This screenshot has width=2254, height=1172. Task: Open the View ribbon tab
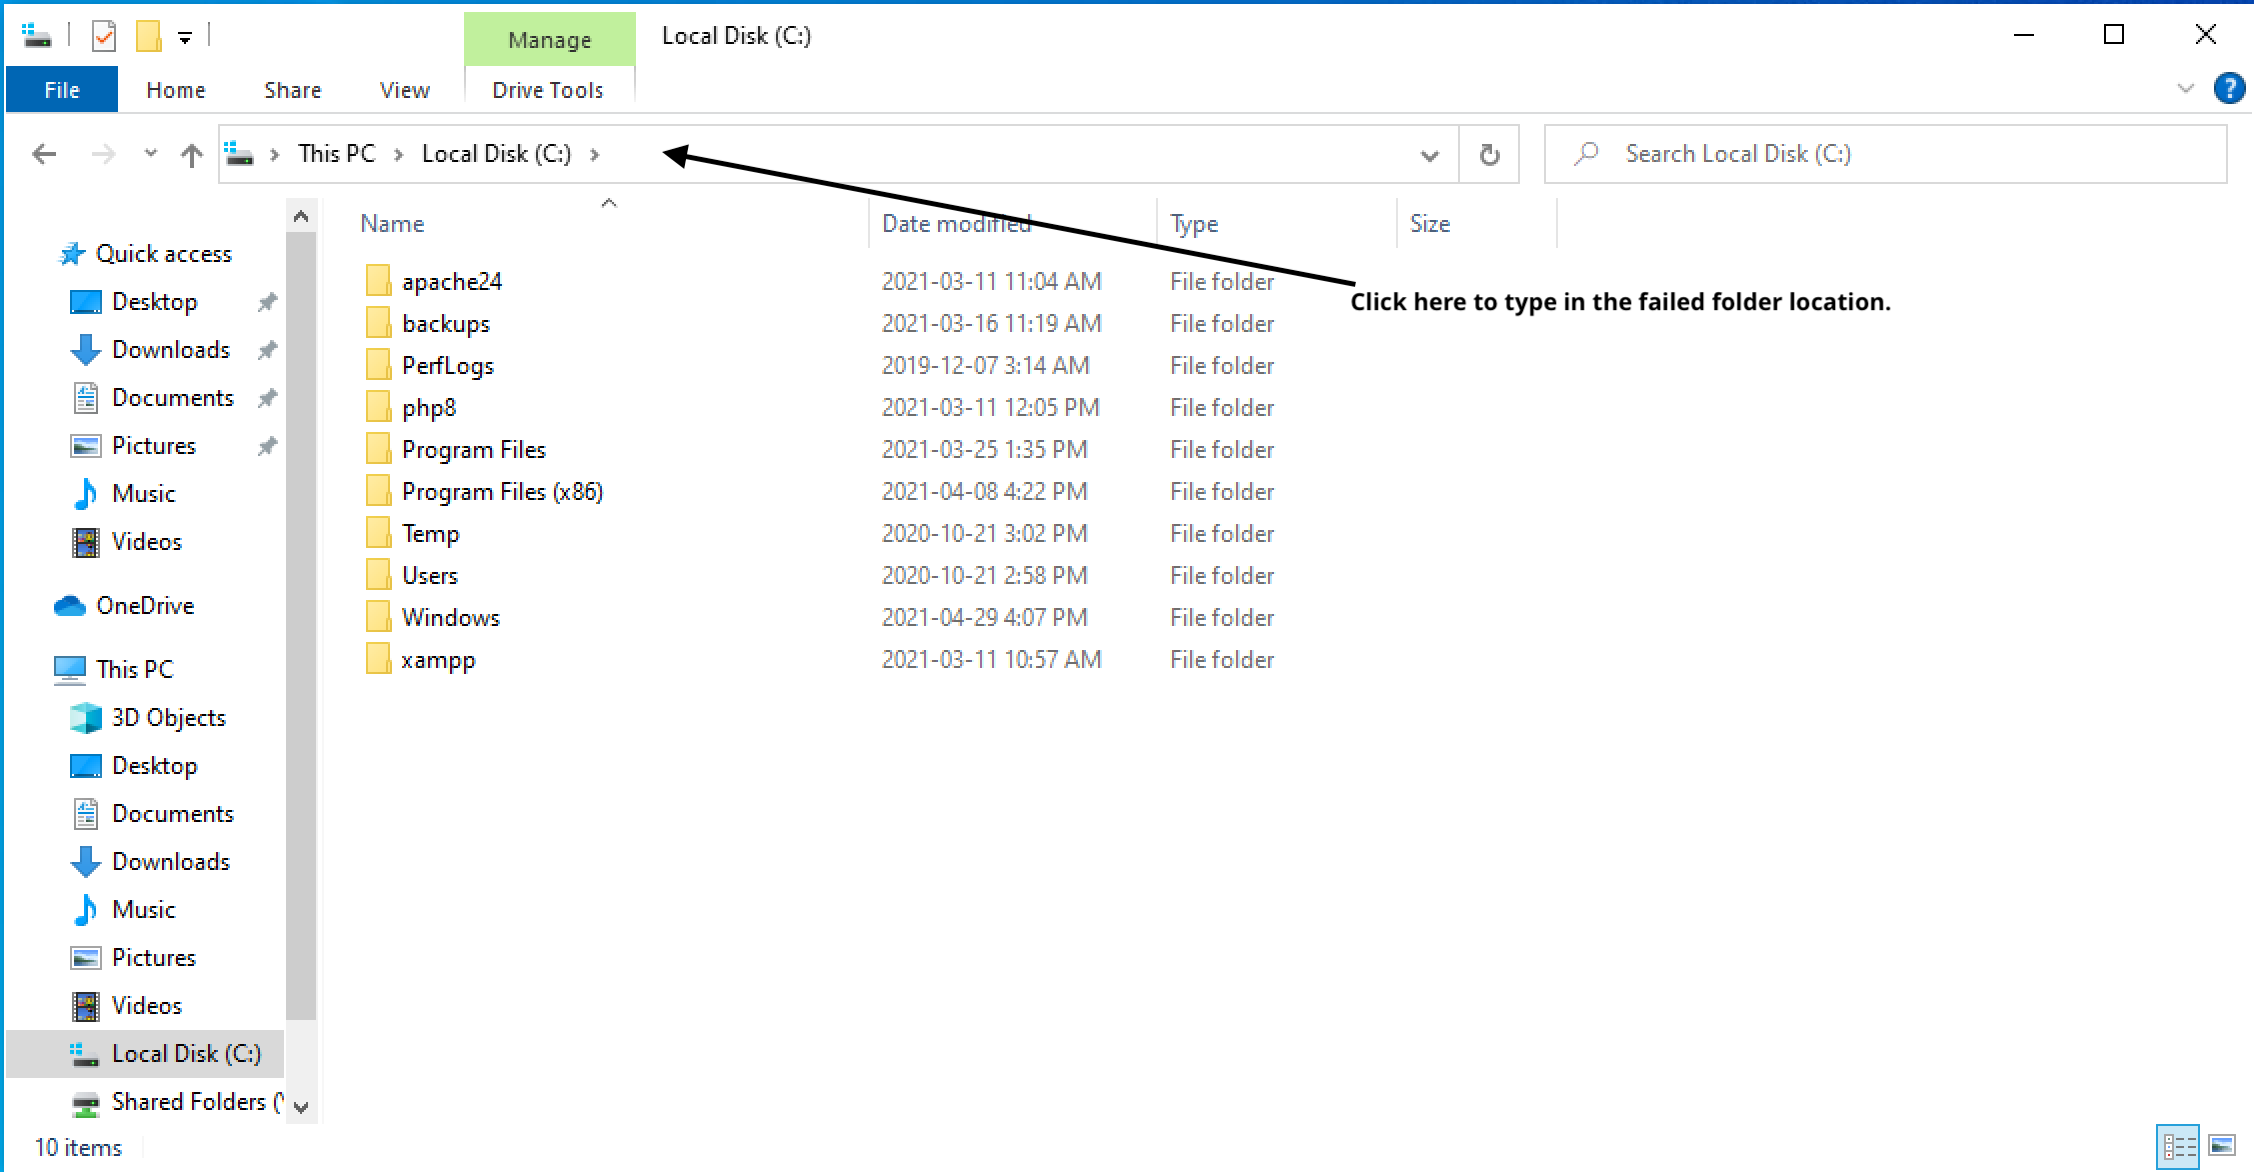pos(404,90)
